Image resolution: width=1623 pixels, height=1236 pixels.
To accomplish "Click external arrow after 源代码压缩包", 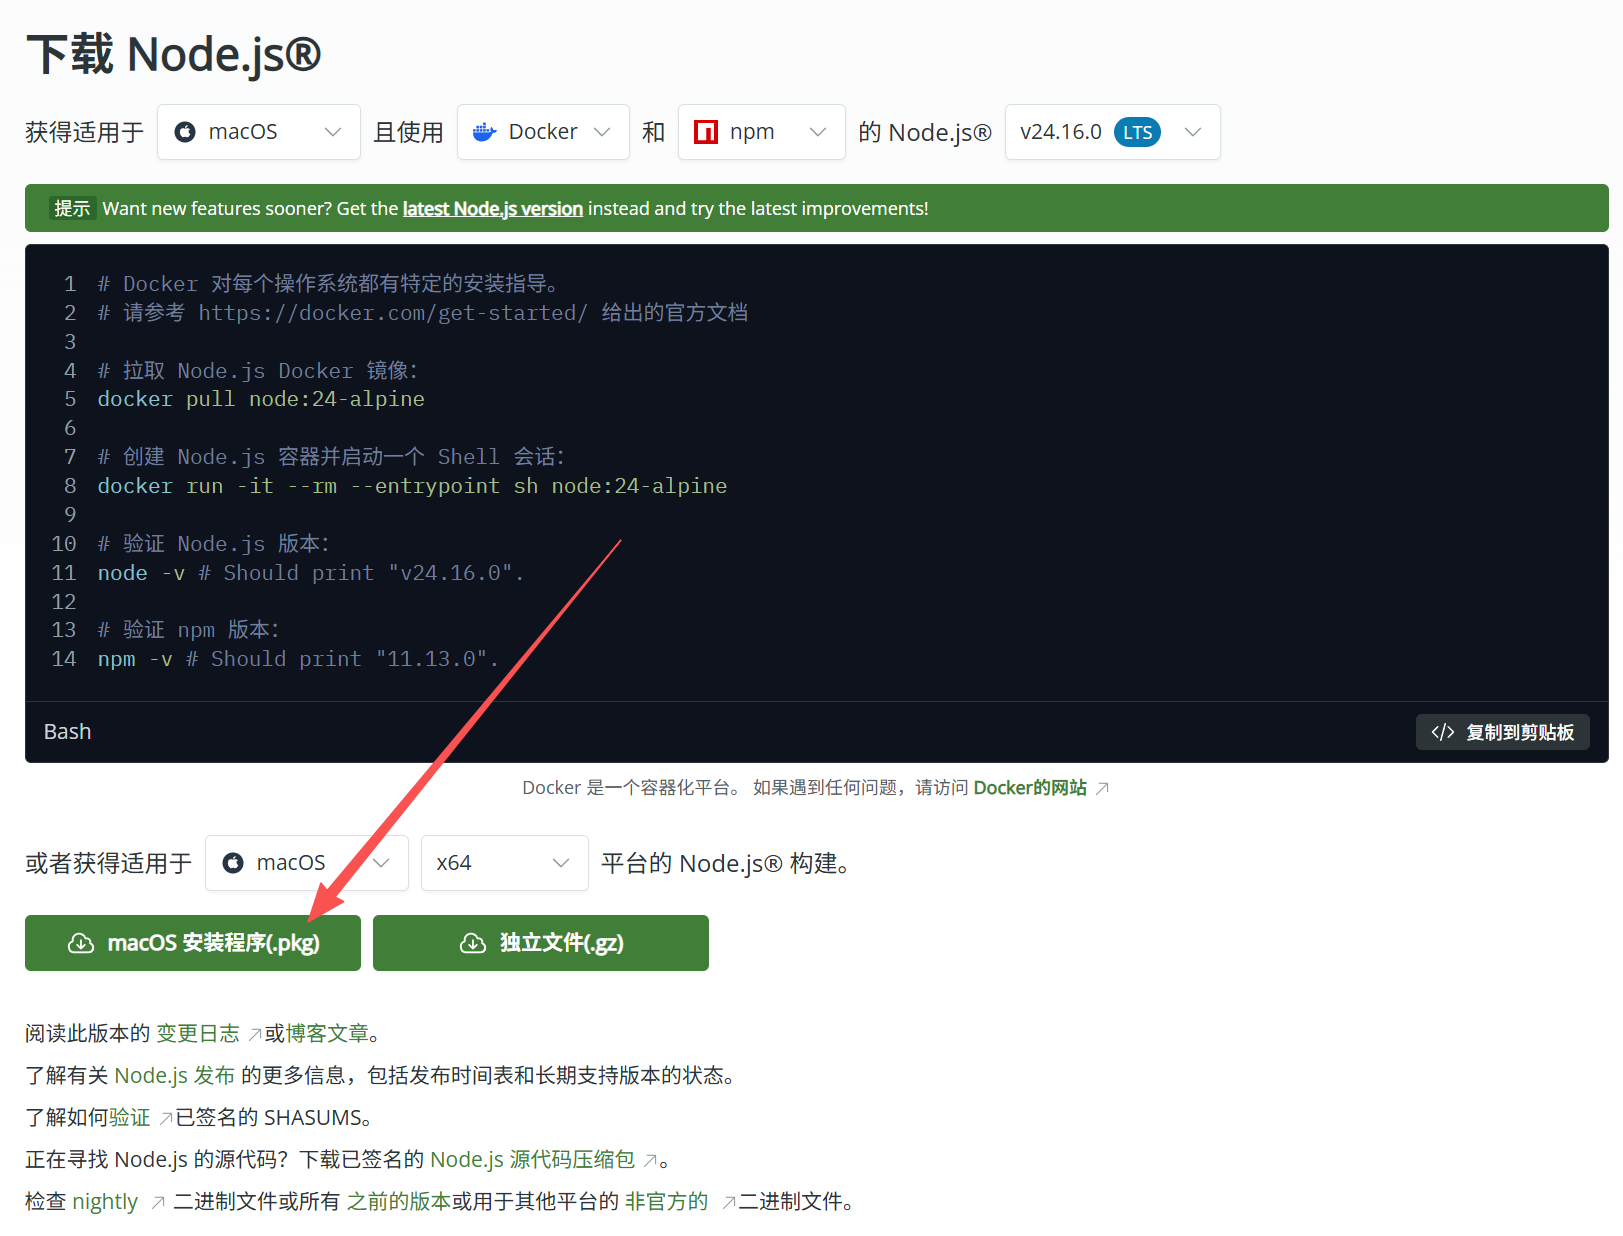I will pyautogui.click(x=650, y=1160).
